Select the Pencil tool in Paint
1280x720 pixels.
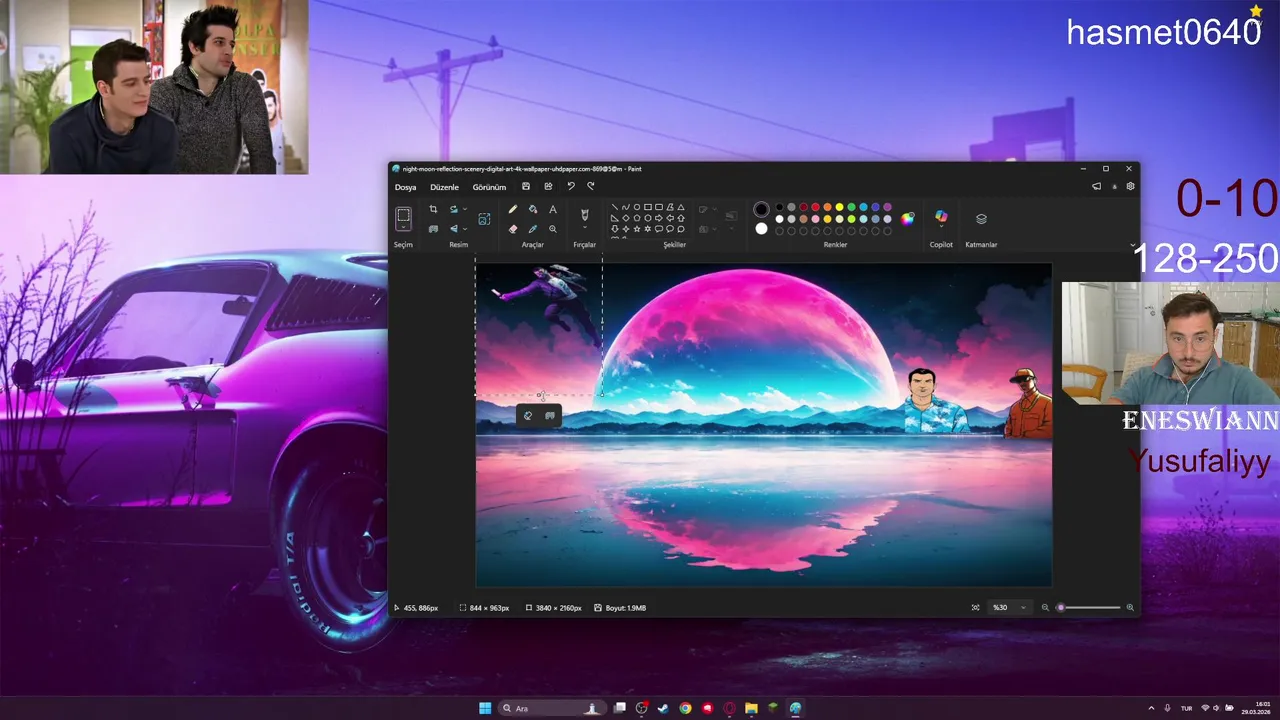513,209
